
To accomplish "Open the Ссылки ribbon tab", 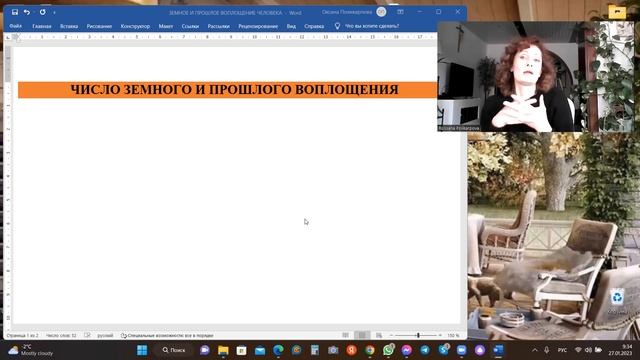I will pyautogui.click(x=190, y=26).
